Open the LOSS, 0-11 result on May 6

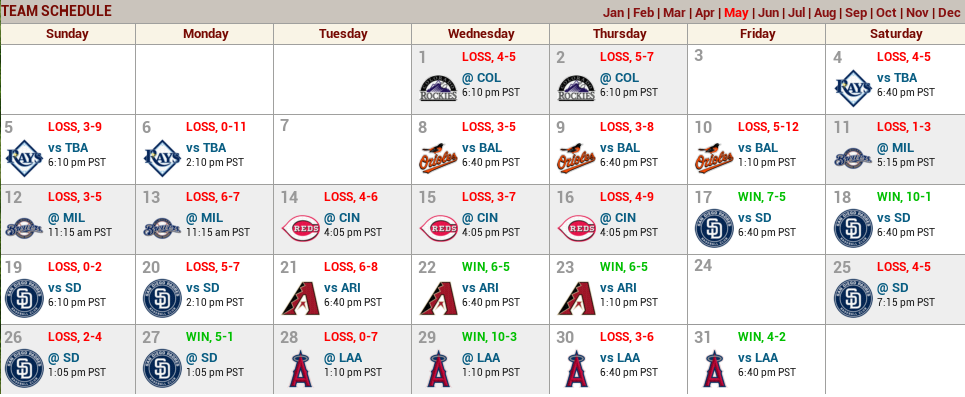[216, 127]
